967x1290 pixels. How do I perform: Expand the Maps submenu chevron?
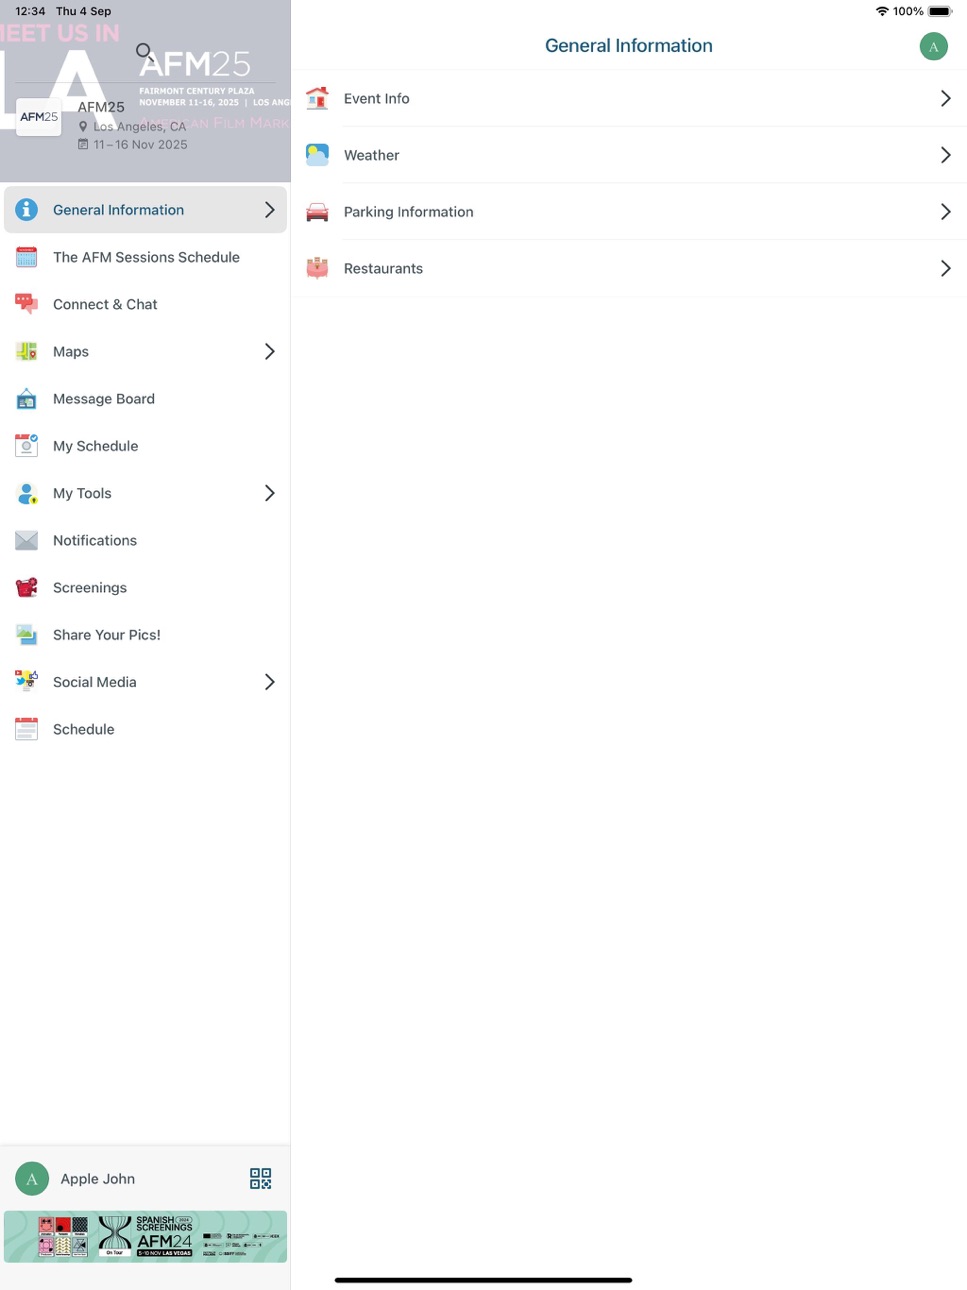coord(269,351)
